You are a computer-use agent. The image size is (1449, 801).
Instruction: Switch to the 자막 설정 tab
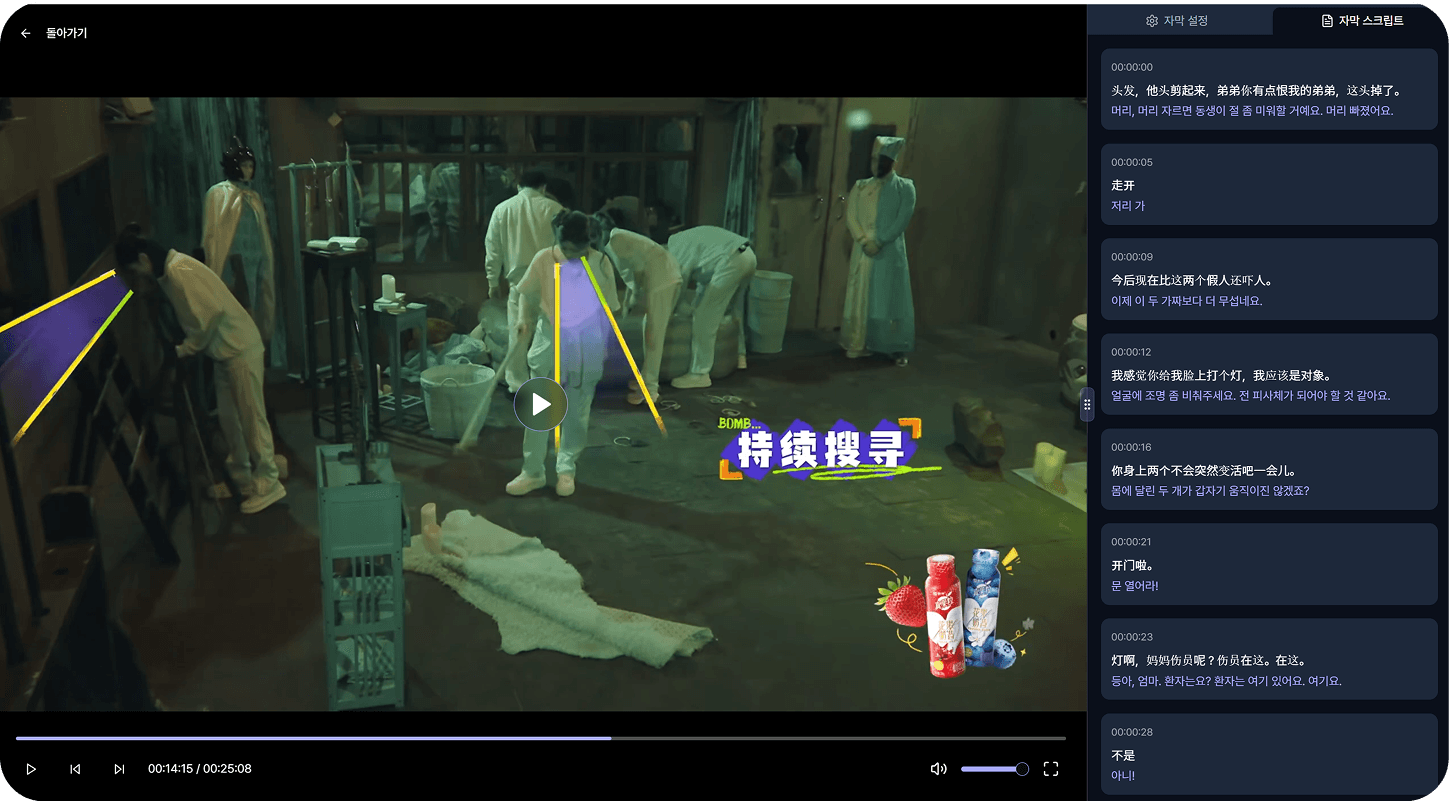pyautogui.click(x=1180, y=20)
